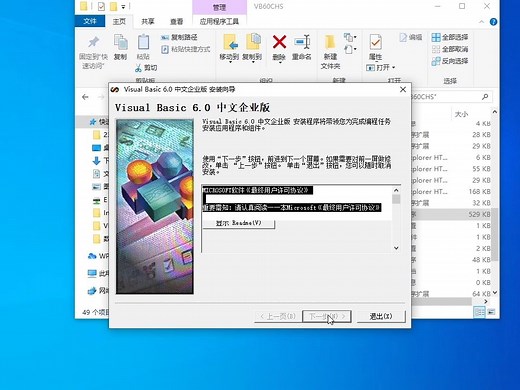Click the Move To folder icon
This screenshot has width=520, height=390.
(x=230, y=42)
